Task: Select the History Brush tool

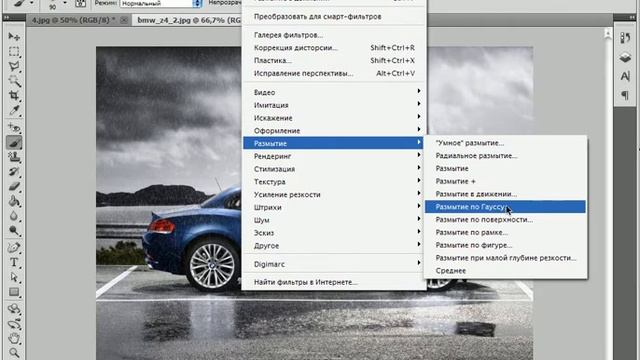Action: point(14,172)
